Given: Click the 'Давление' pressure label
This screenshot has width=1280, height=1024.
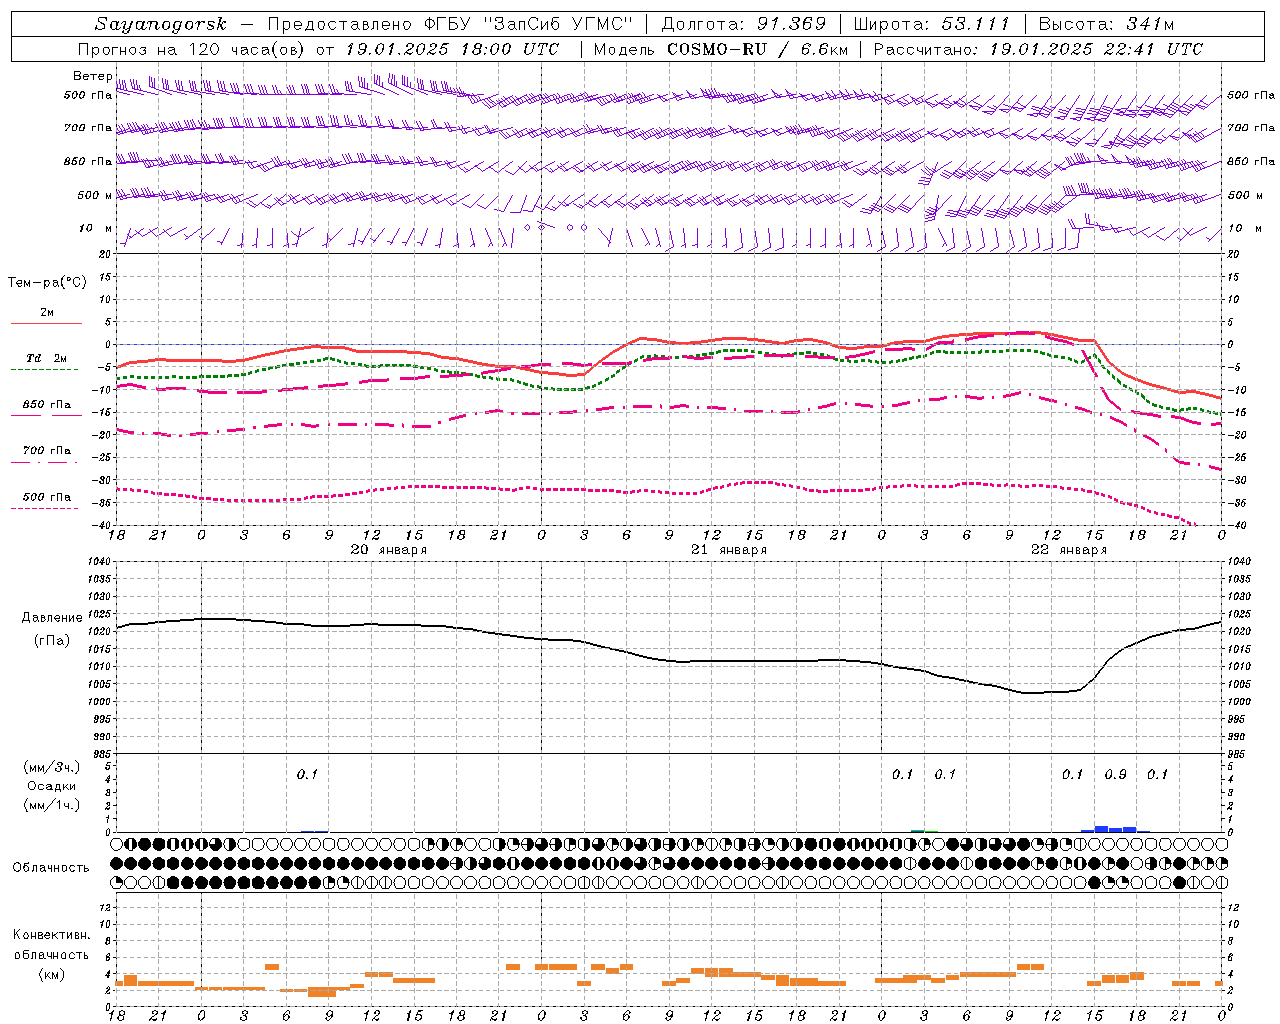Looking at the screenshot, I should pyautogui.click(x=51, y=618).
